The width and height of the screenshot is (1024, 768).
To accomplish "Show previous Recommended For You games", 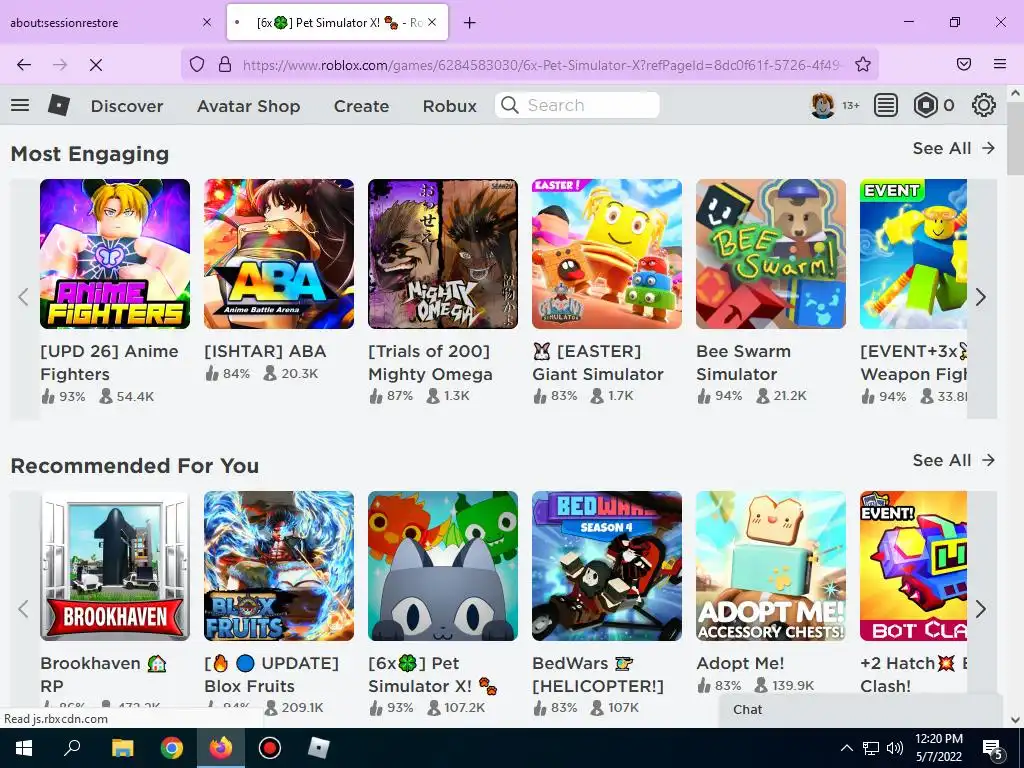I will click(24, 609).
